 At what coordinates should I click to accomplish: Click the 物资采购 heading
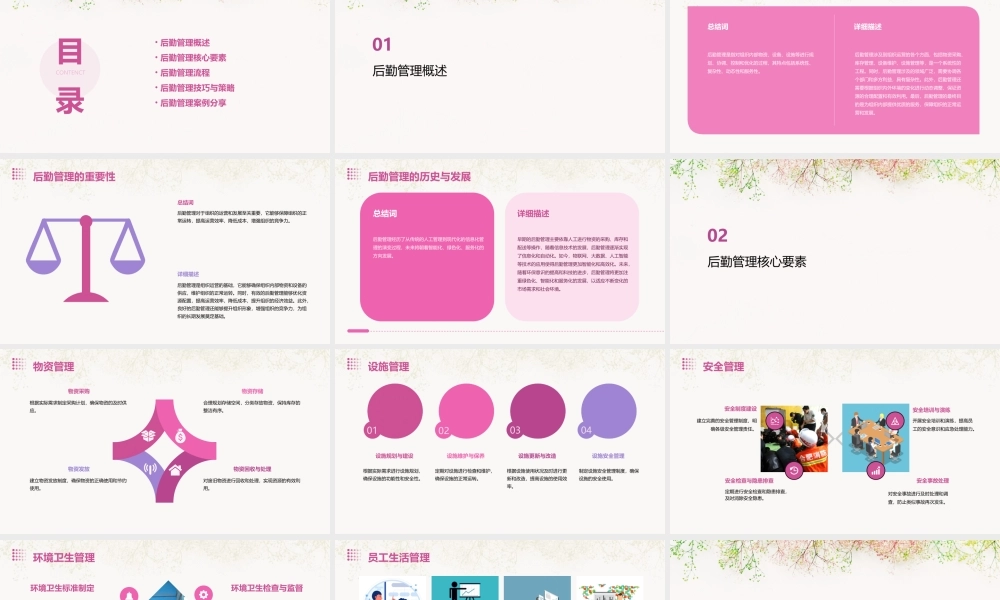[x=79, y=391]
